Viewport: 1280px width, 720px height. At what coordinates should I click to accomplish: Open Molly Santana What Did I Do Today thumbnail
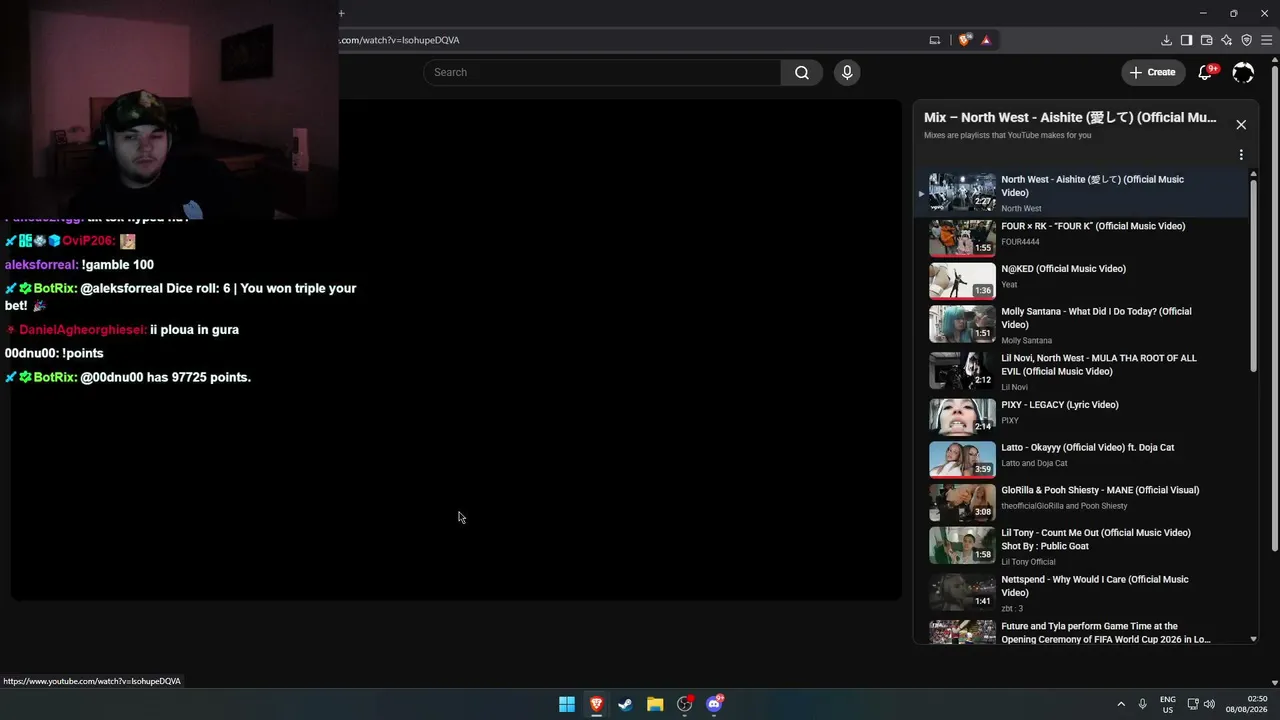962,324
